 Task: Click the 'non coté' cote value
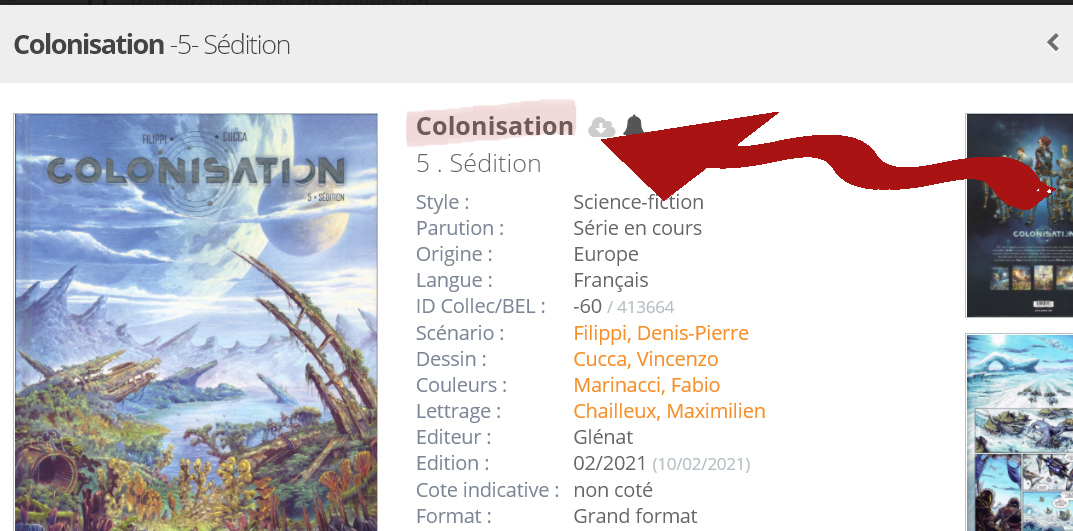612,490
